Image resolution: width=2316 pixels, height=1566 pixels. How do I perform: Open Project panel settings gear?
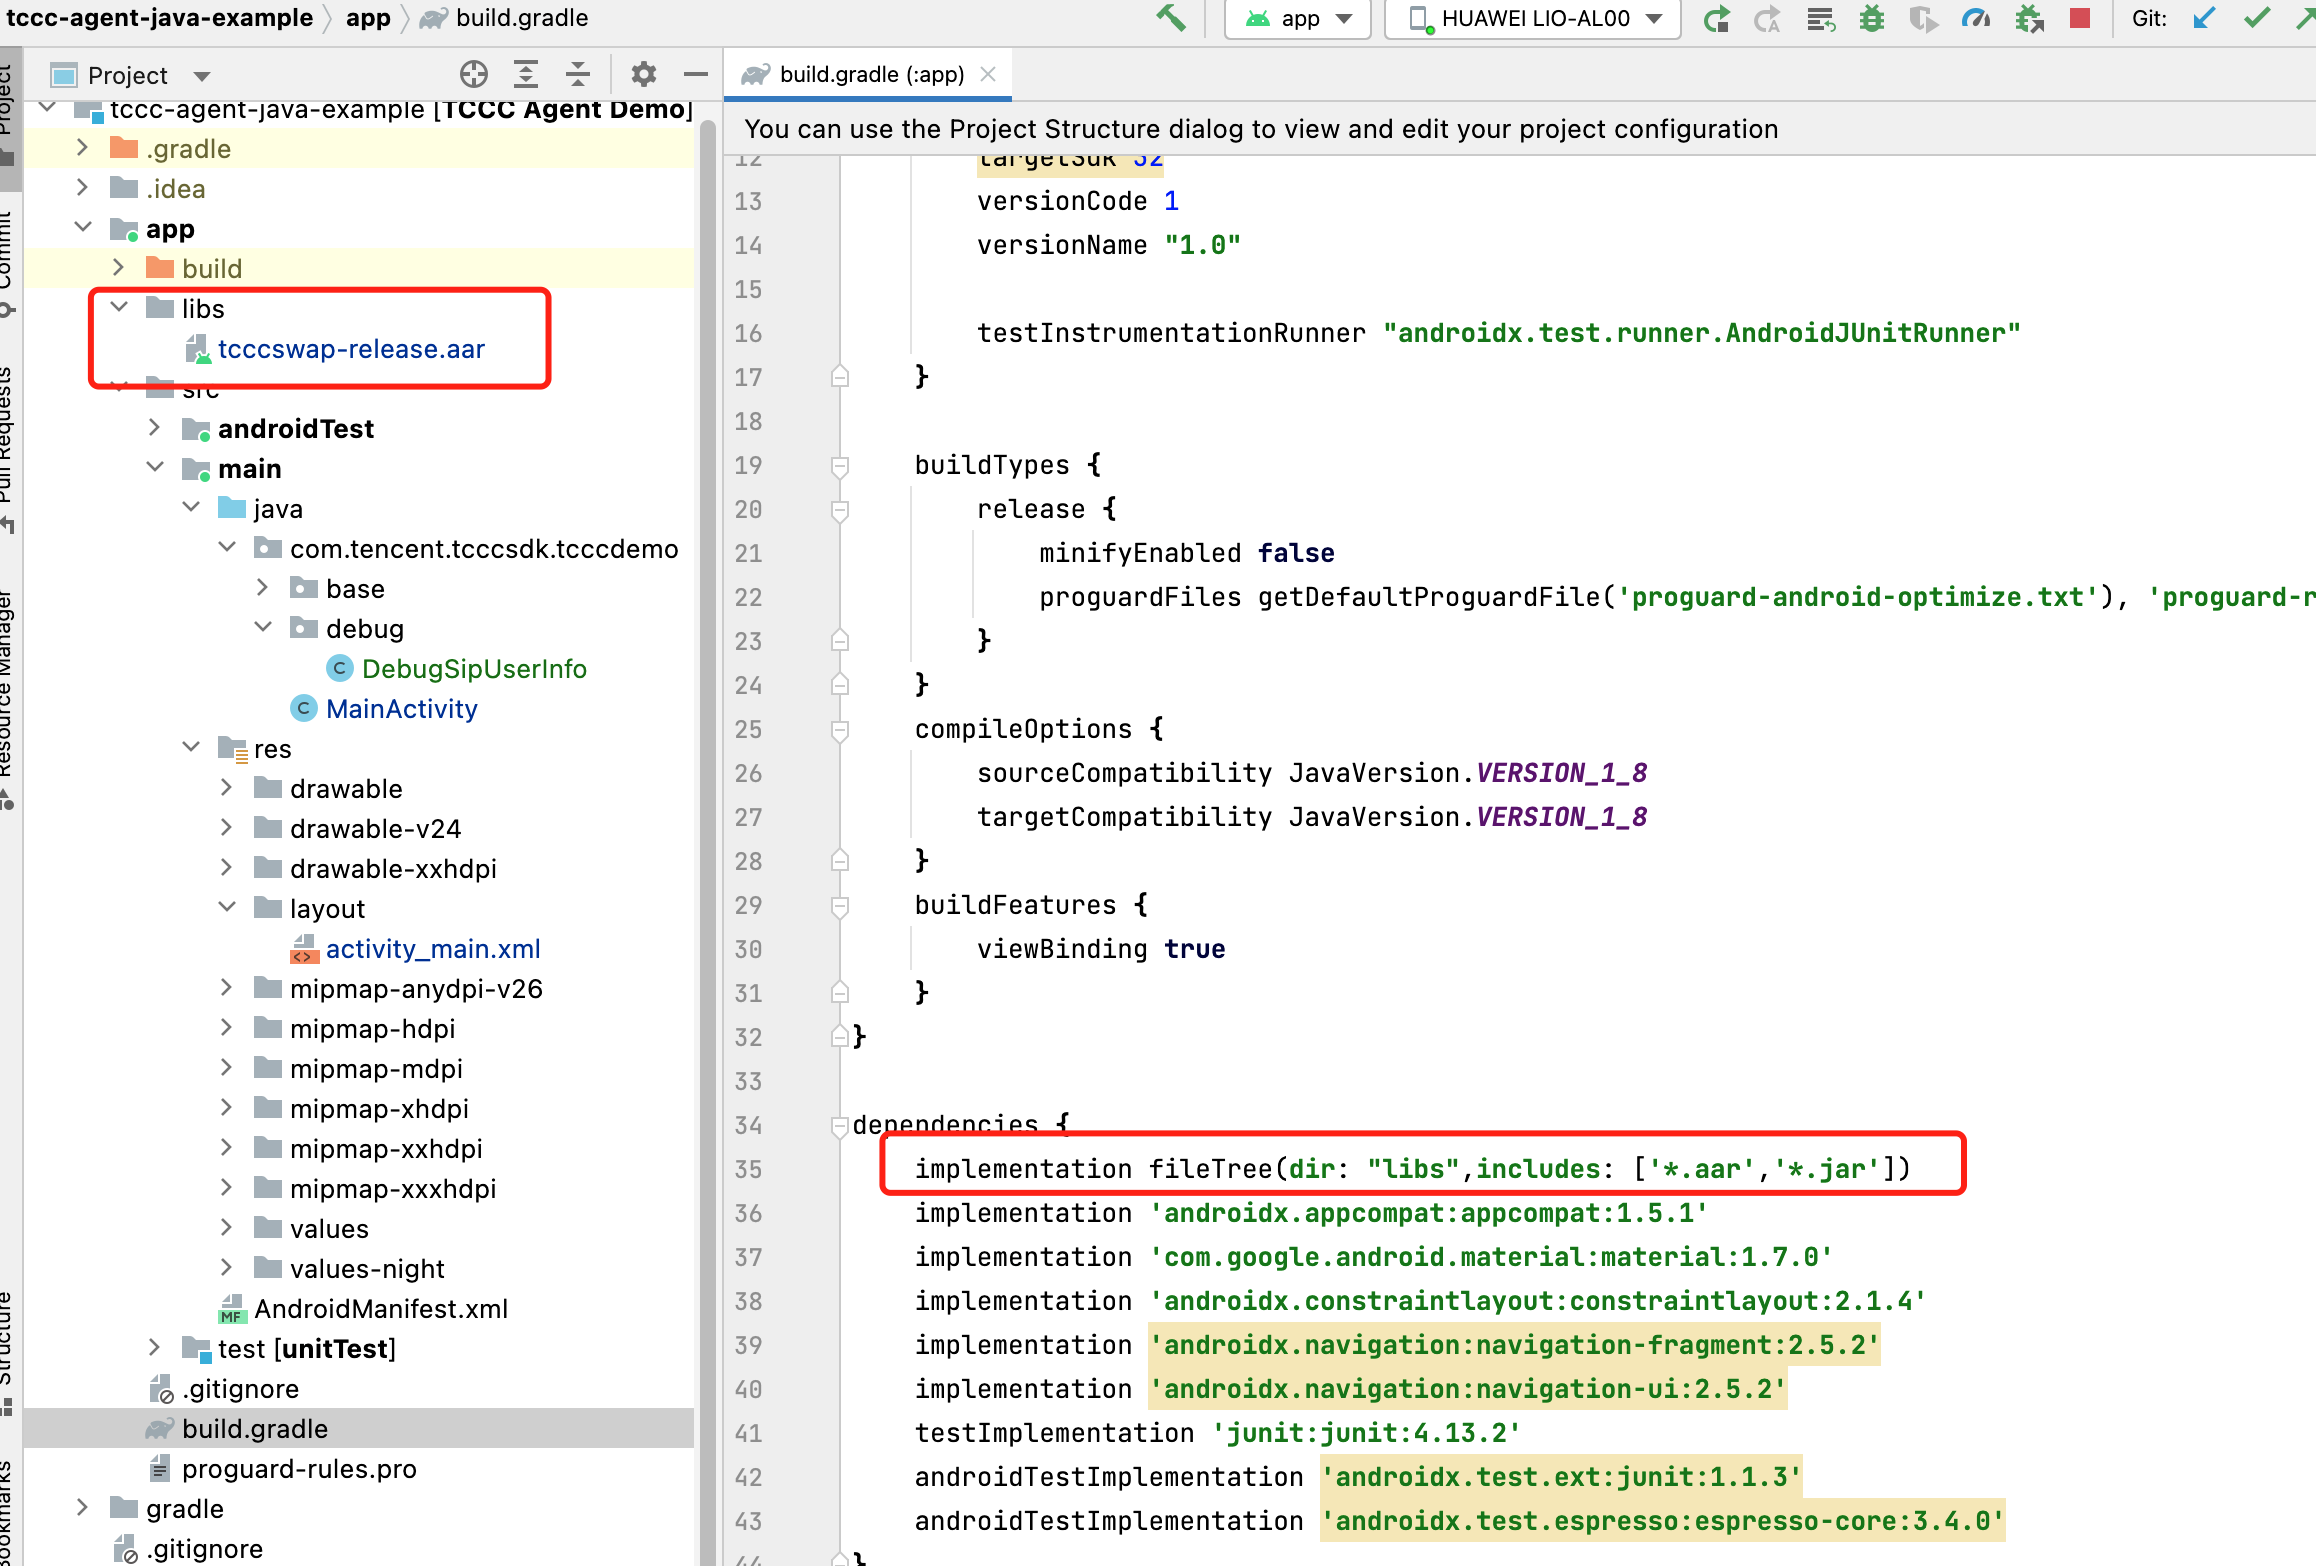(643, 74)
